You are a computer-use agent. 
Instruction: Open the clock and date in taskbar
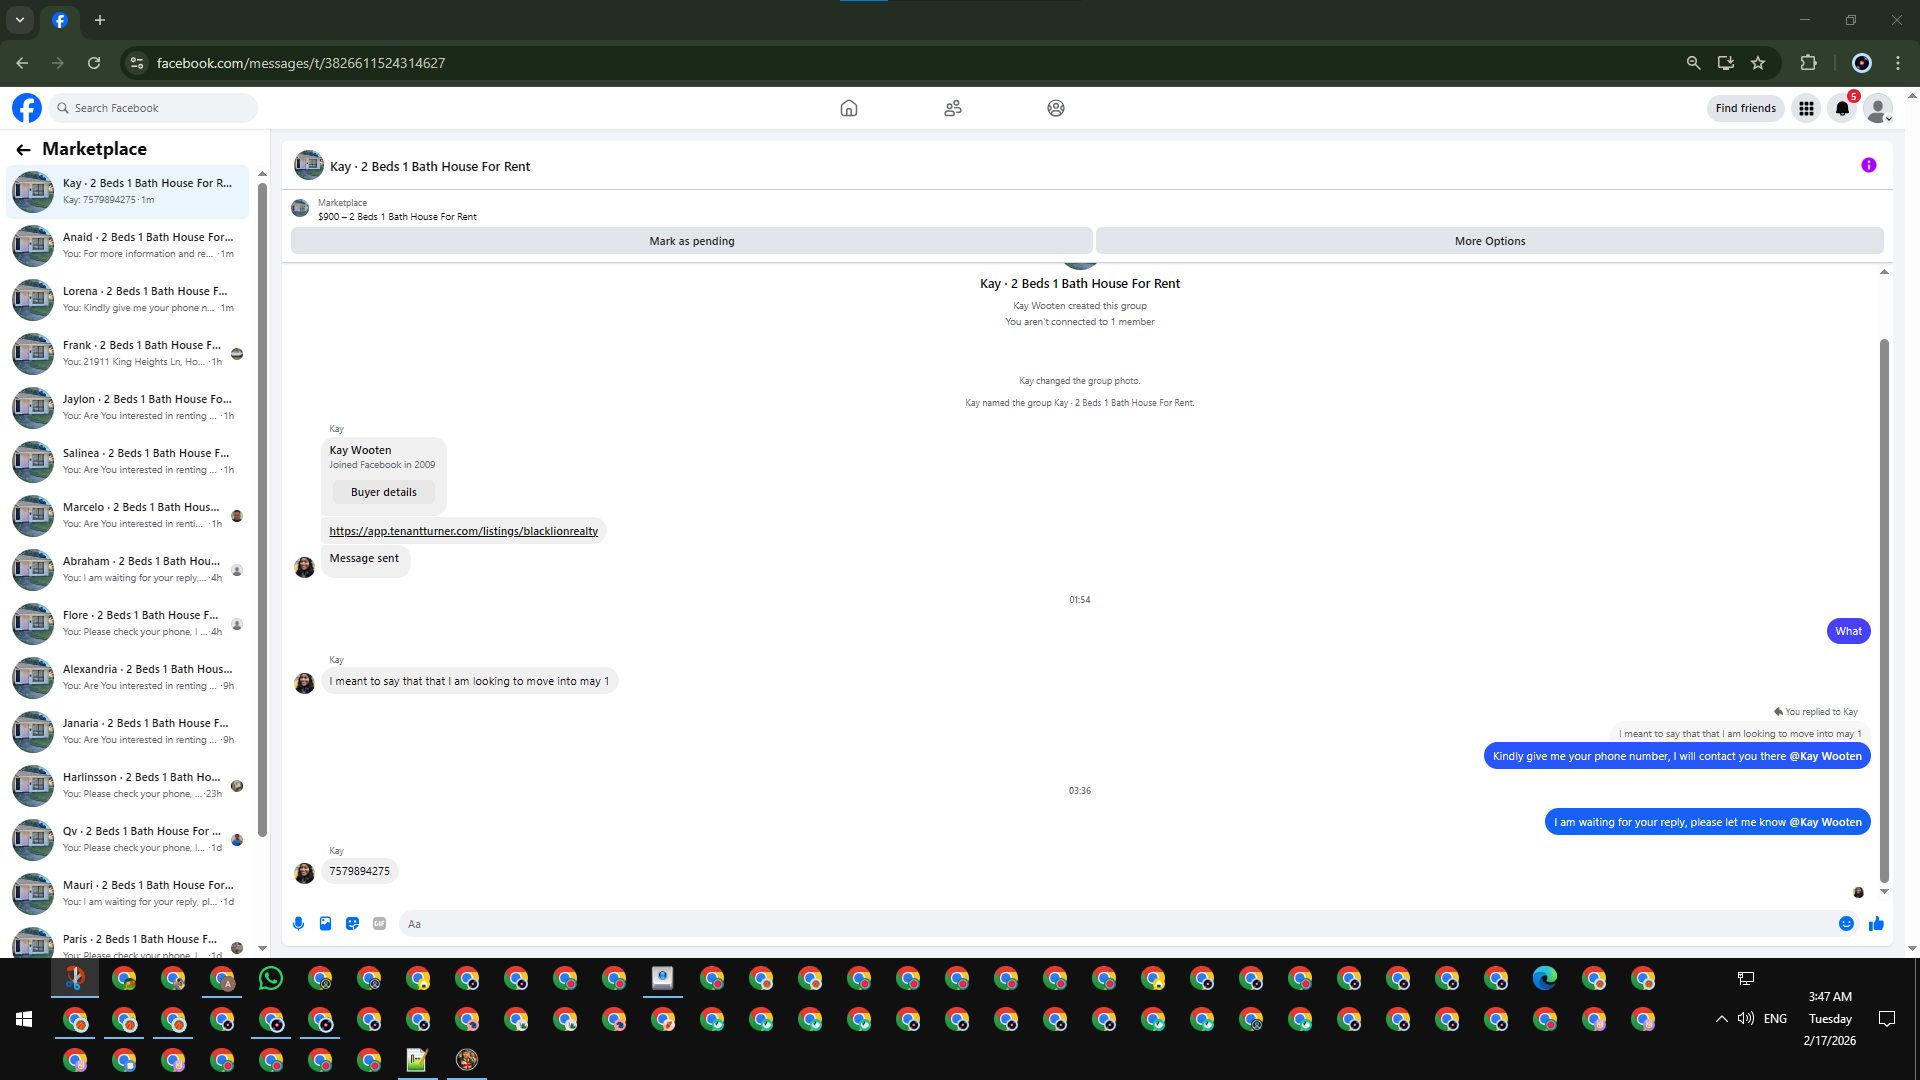click(x=1830, y=1019)
